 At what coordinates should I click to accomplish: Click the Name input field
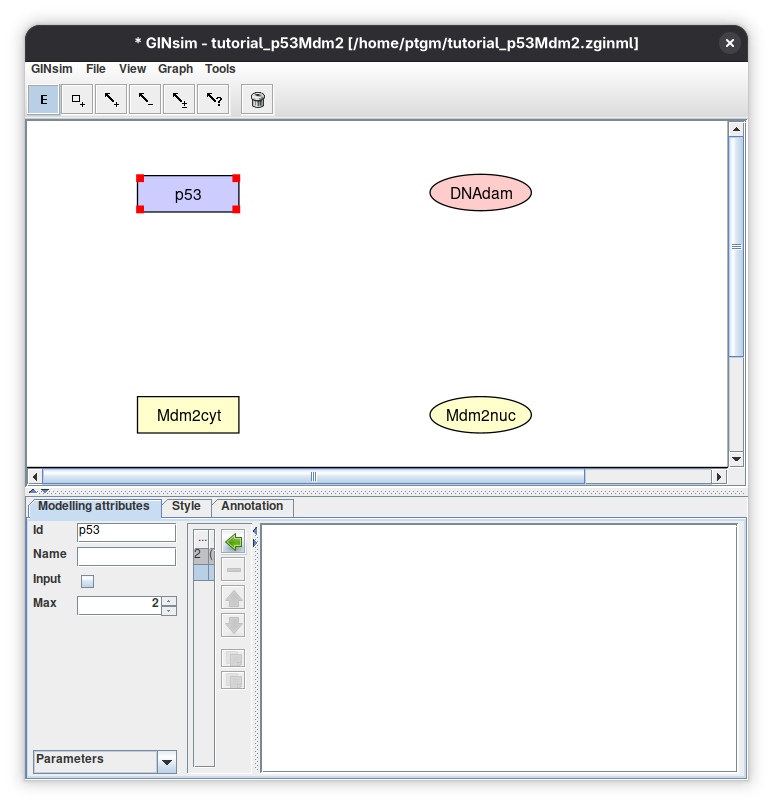point(126,557)
